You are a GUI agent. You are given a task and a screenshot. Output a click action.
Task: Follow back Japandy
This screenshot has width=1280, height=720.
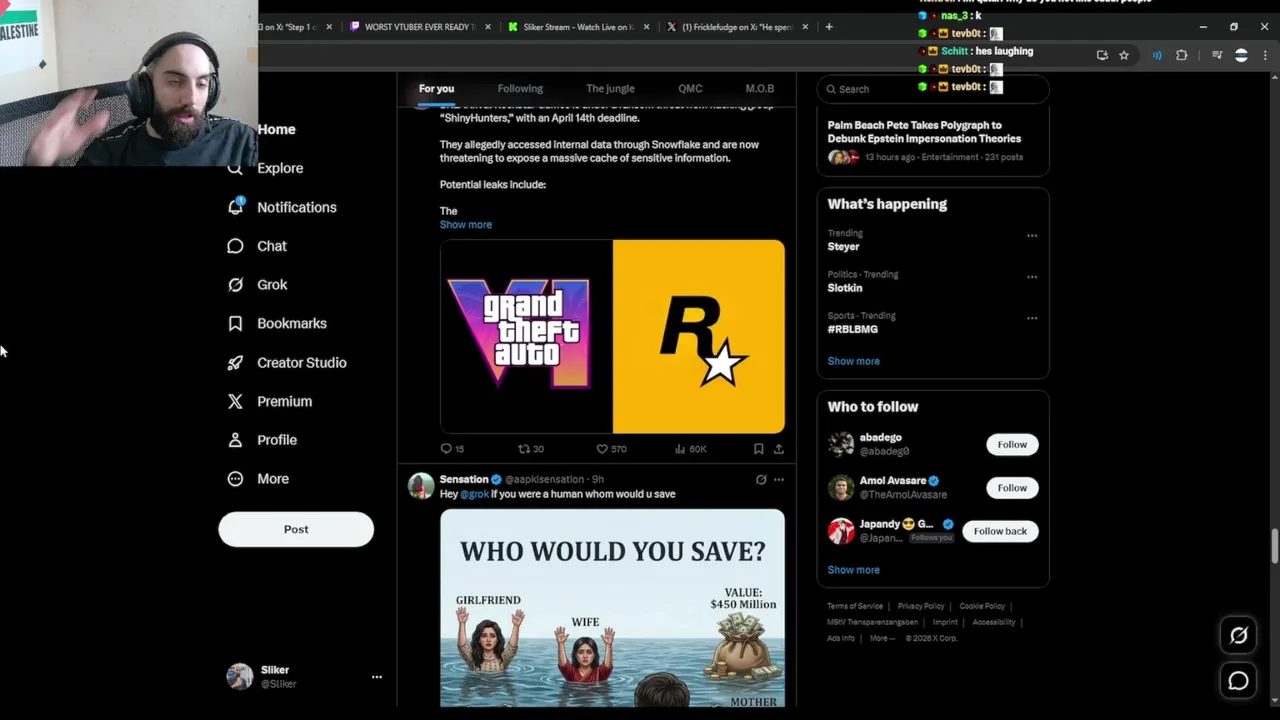[1000, 531]
